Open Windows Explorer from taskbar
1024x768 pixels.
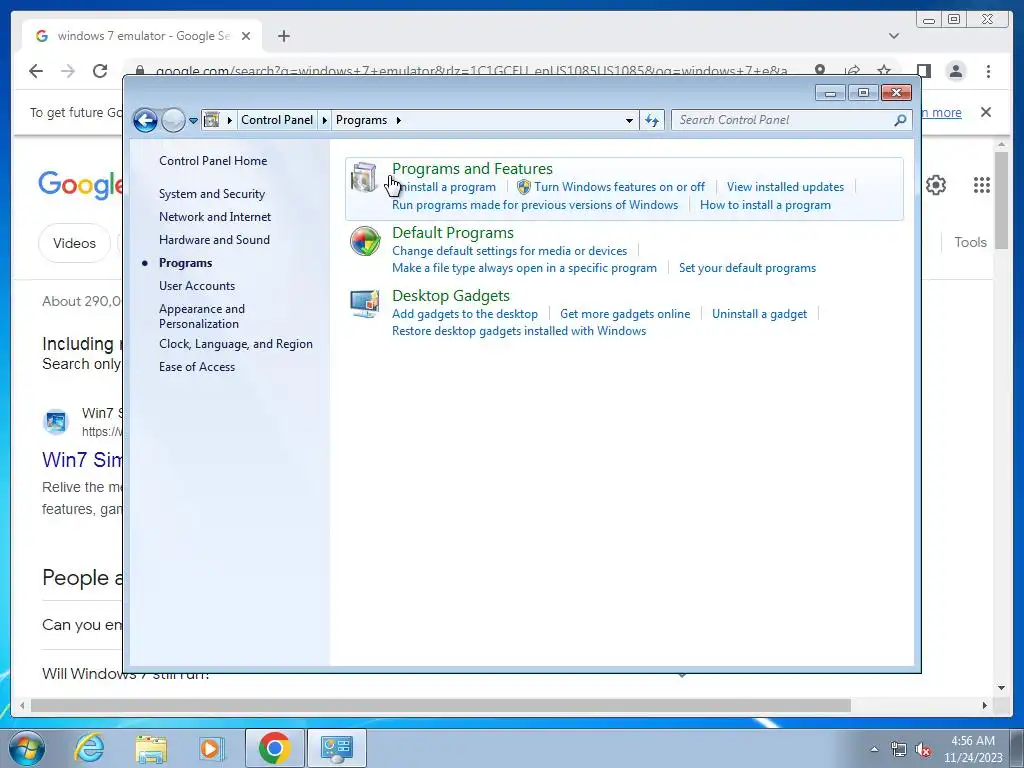[151, 748]
